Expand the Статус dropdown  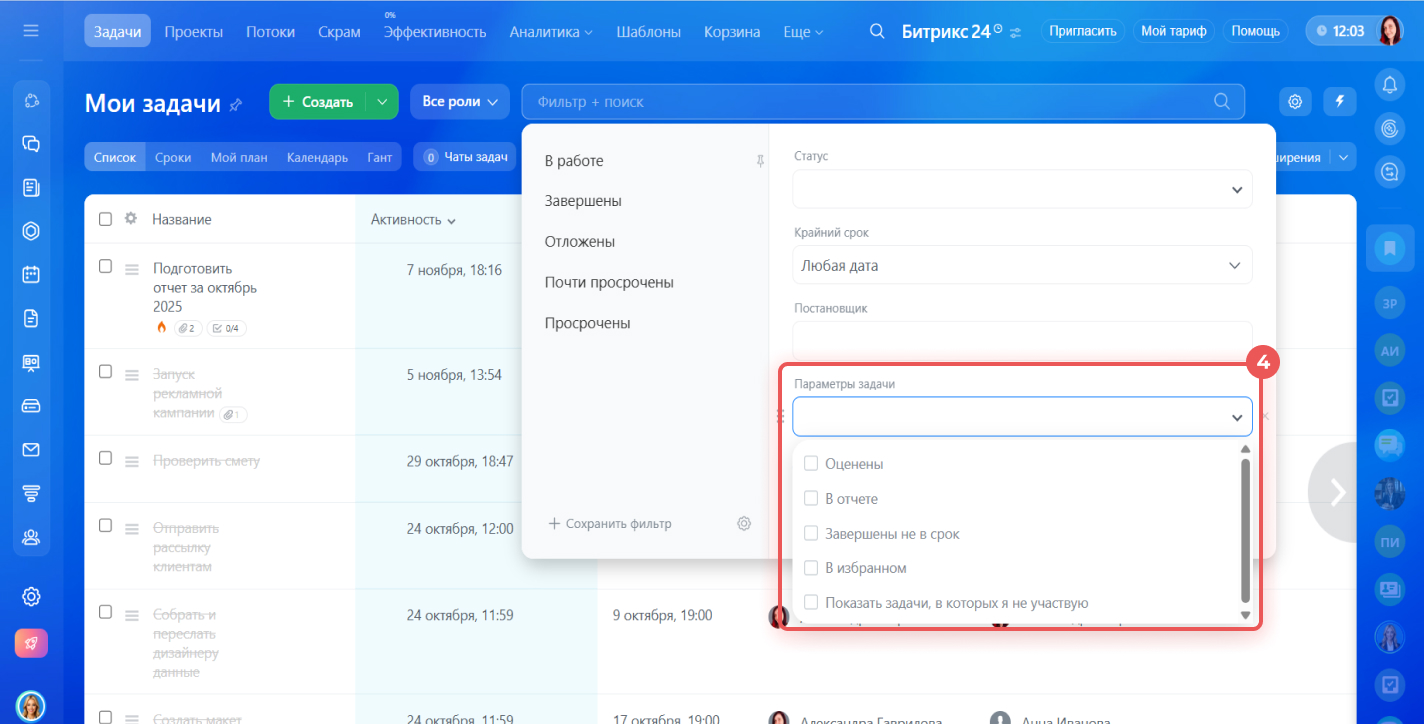tap(1022, 190)
